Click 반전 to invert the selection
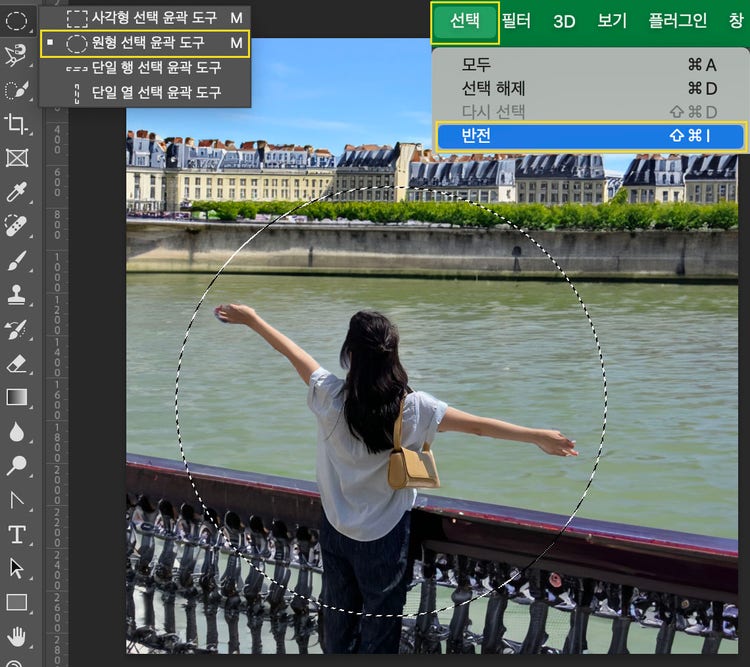This screenshot has width=750, height=667. [590, 136]
